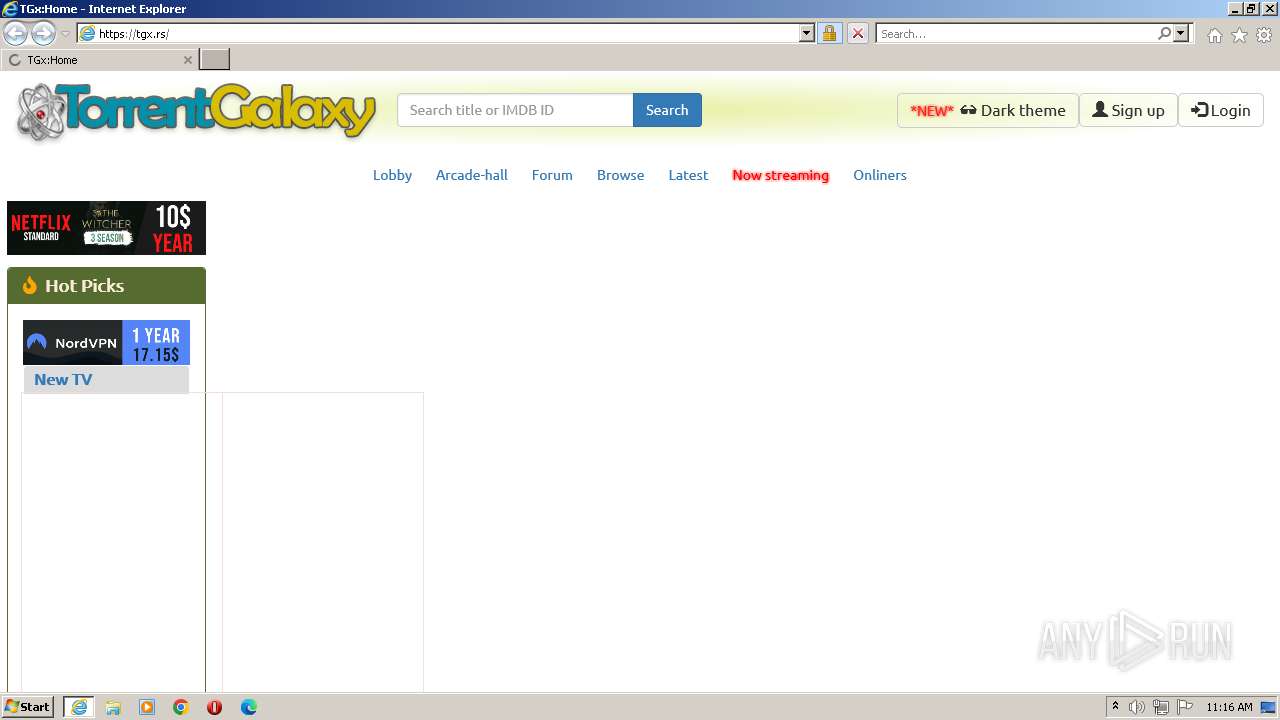
Task: Open Favorites with the star icon
Action: (1239, 35)
